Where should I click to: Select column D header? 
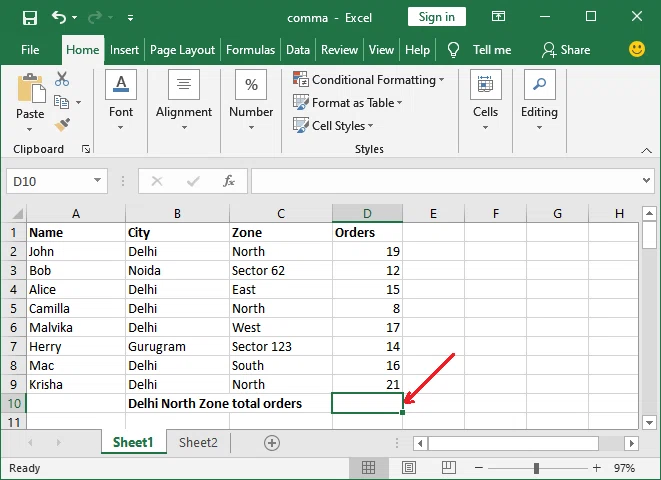coord(367,213)
